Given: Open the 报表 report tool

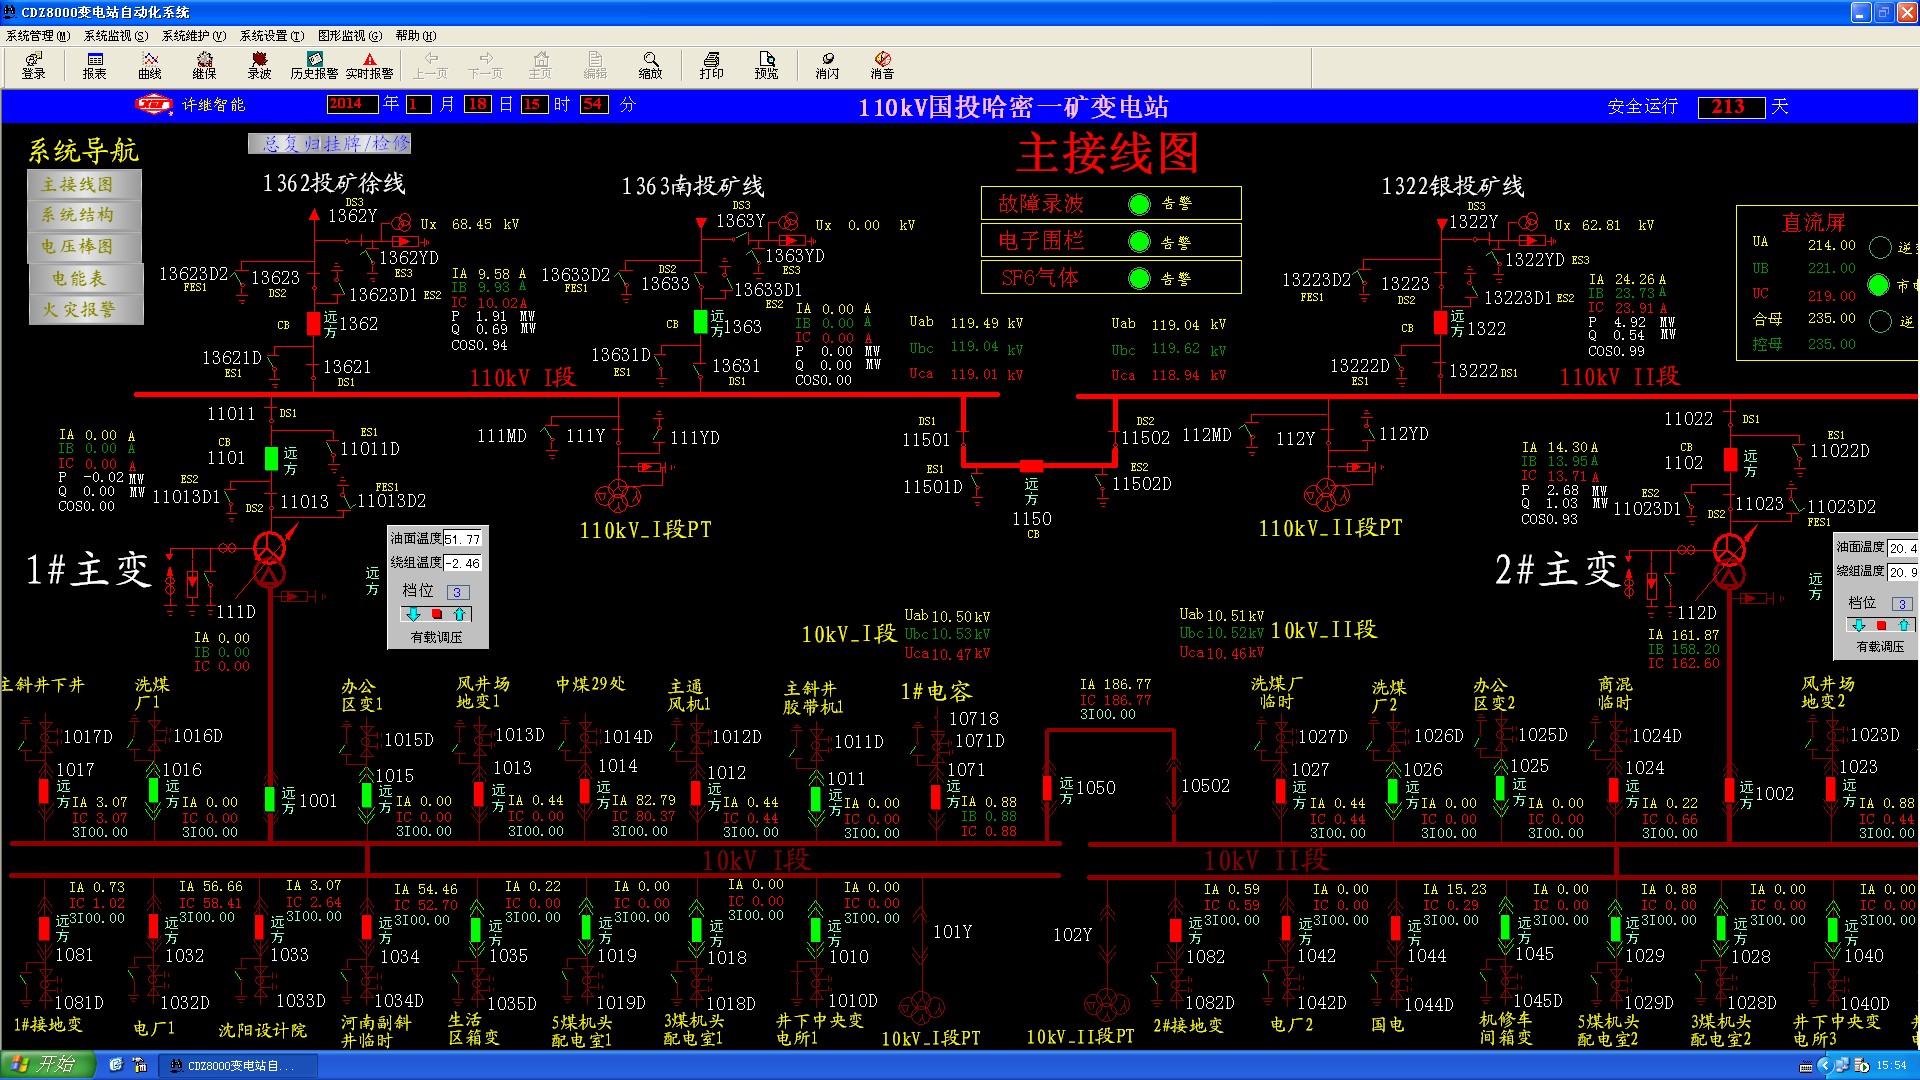Looking at the screenshot, I should (x=94, y=65).
